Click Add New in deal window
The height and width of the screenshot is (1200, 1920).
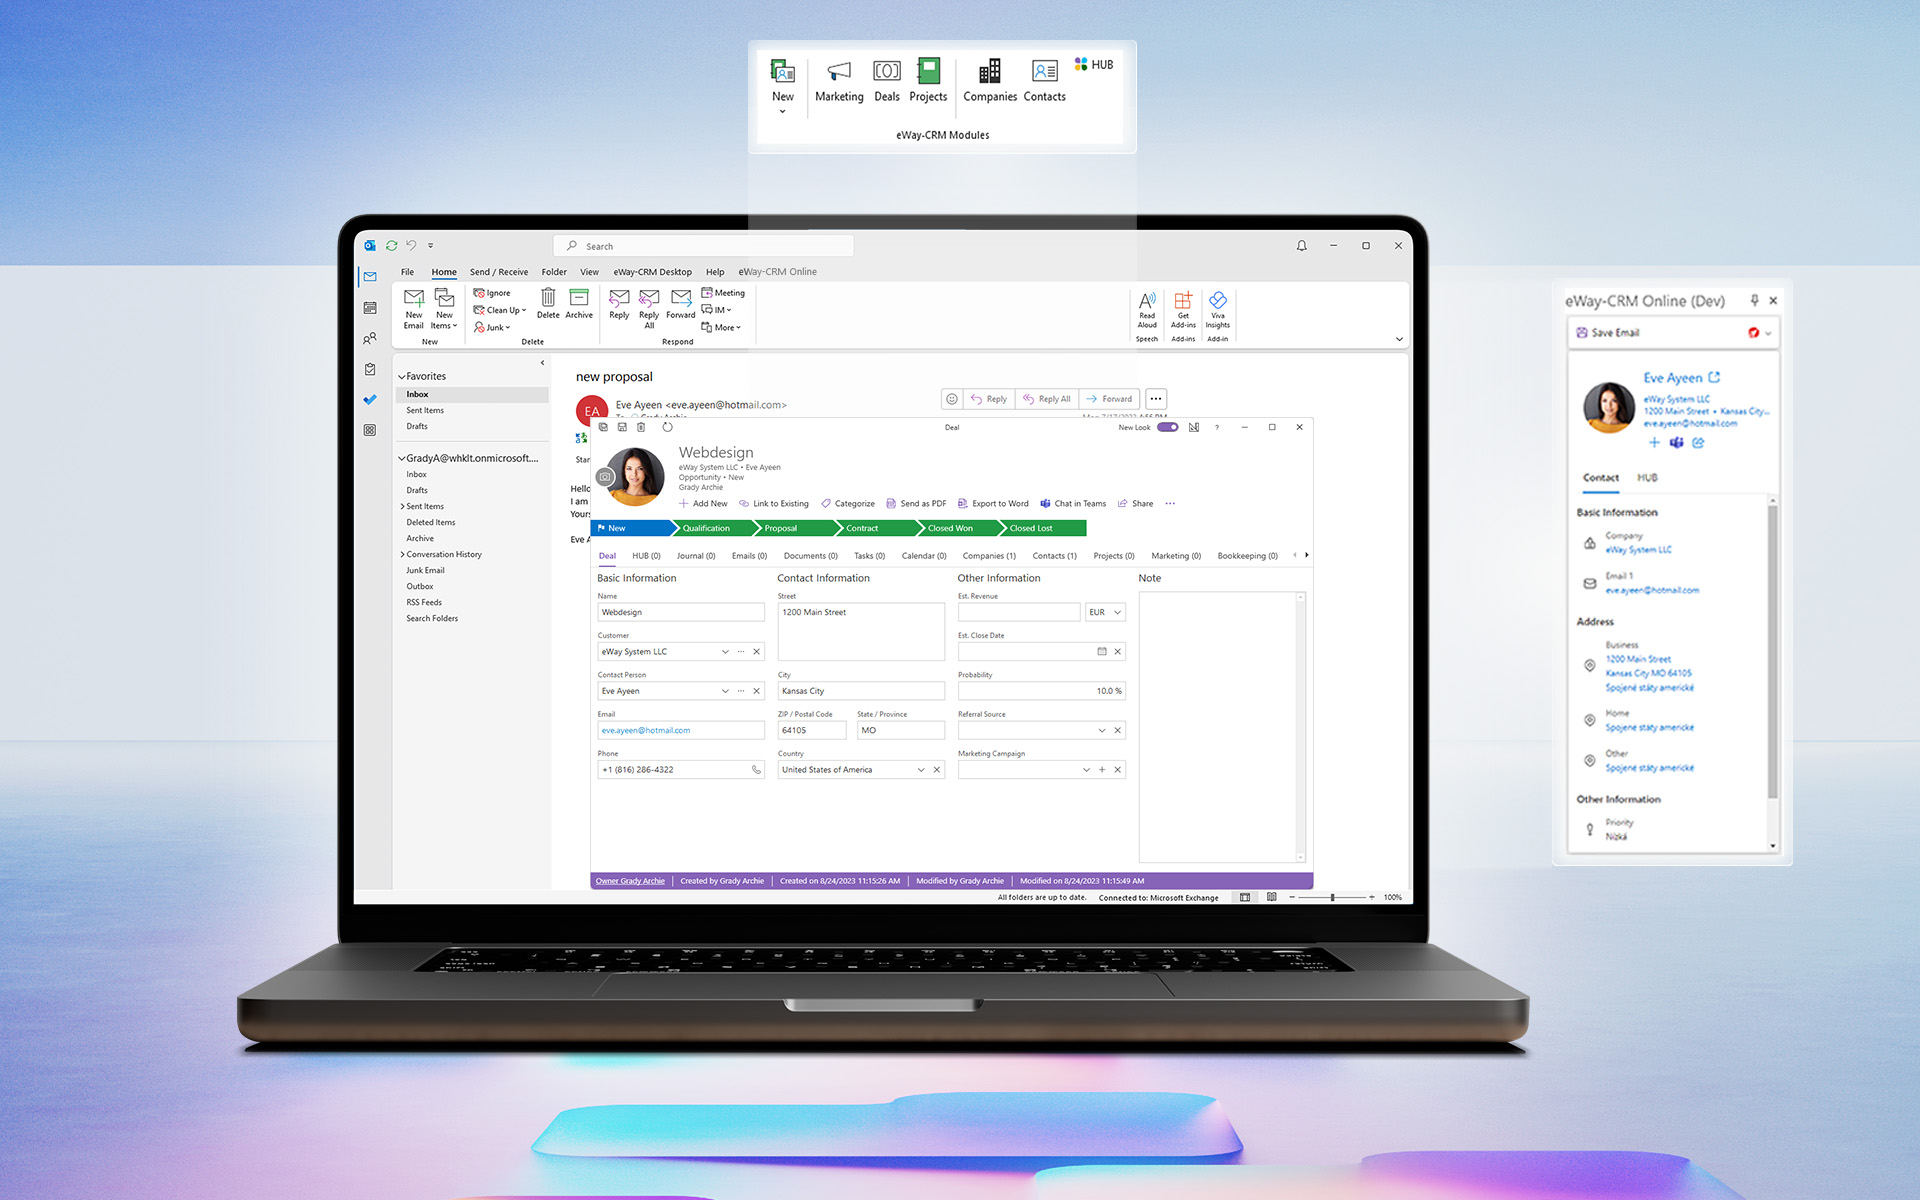coord(703,504)
